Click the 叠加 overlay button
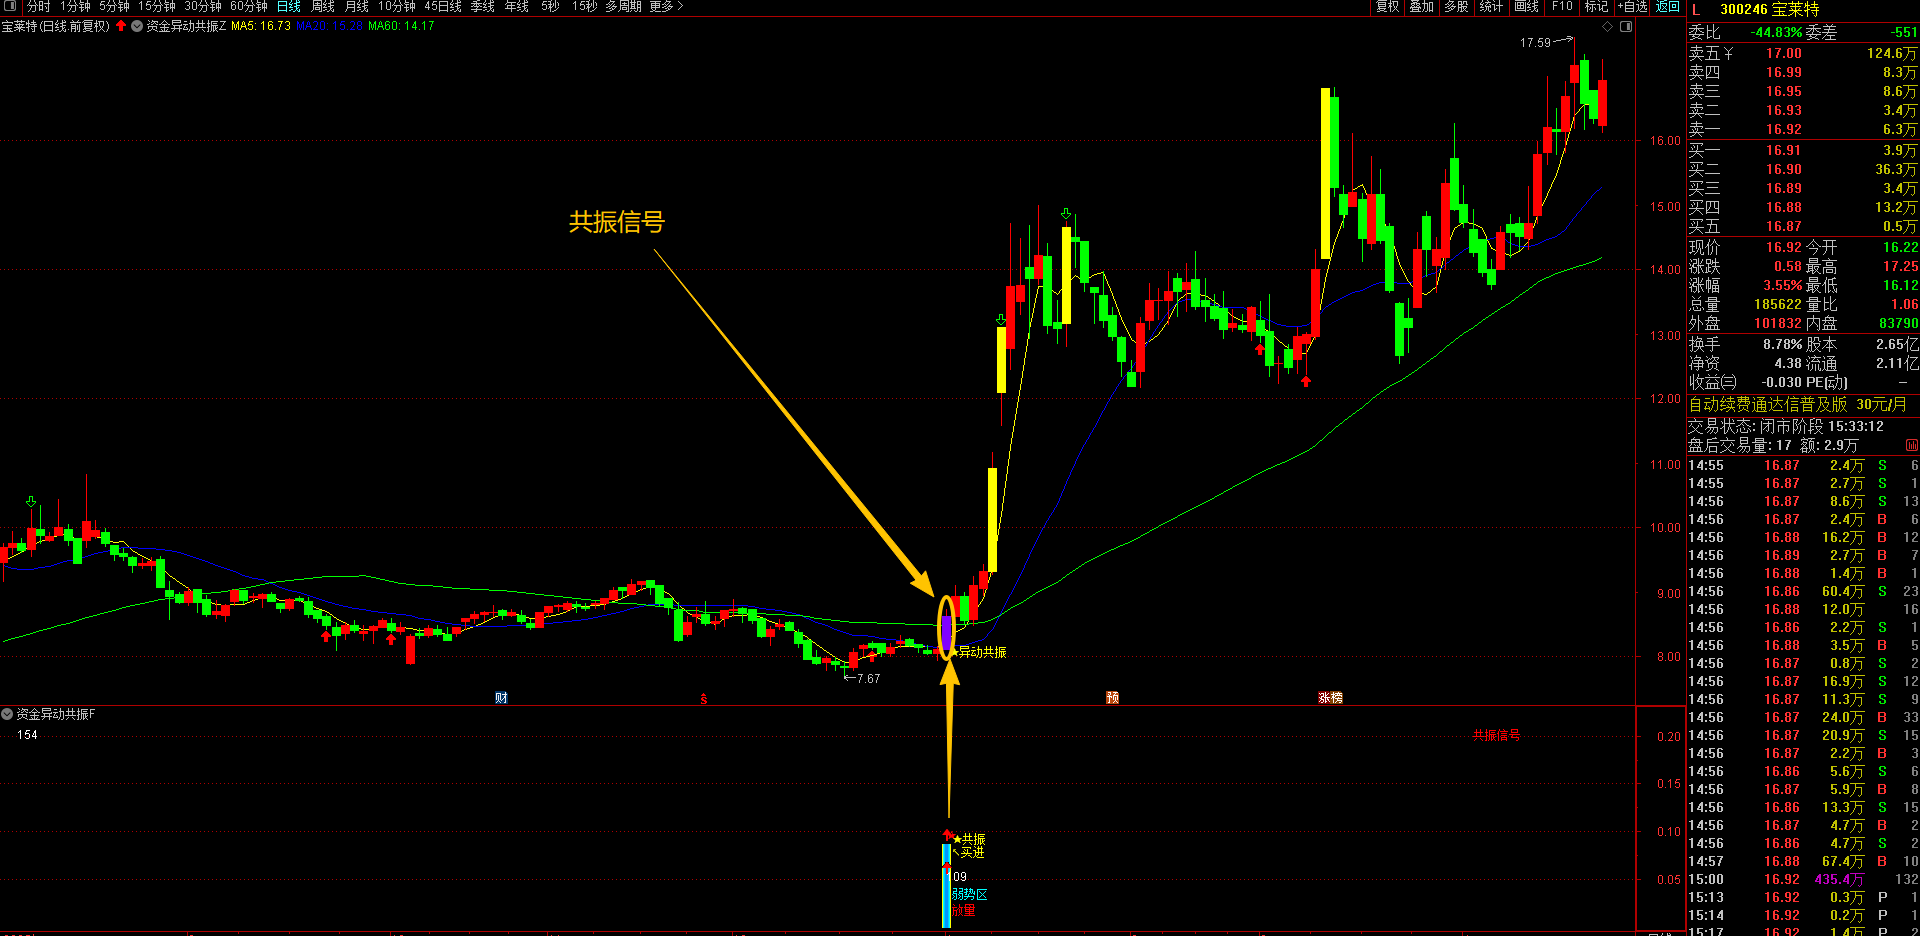The width and height of the screenshot is (1920, 936). point(1421,6)
